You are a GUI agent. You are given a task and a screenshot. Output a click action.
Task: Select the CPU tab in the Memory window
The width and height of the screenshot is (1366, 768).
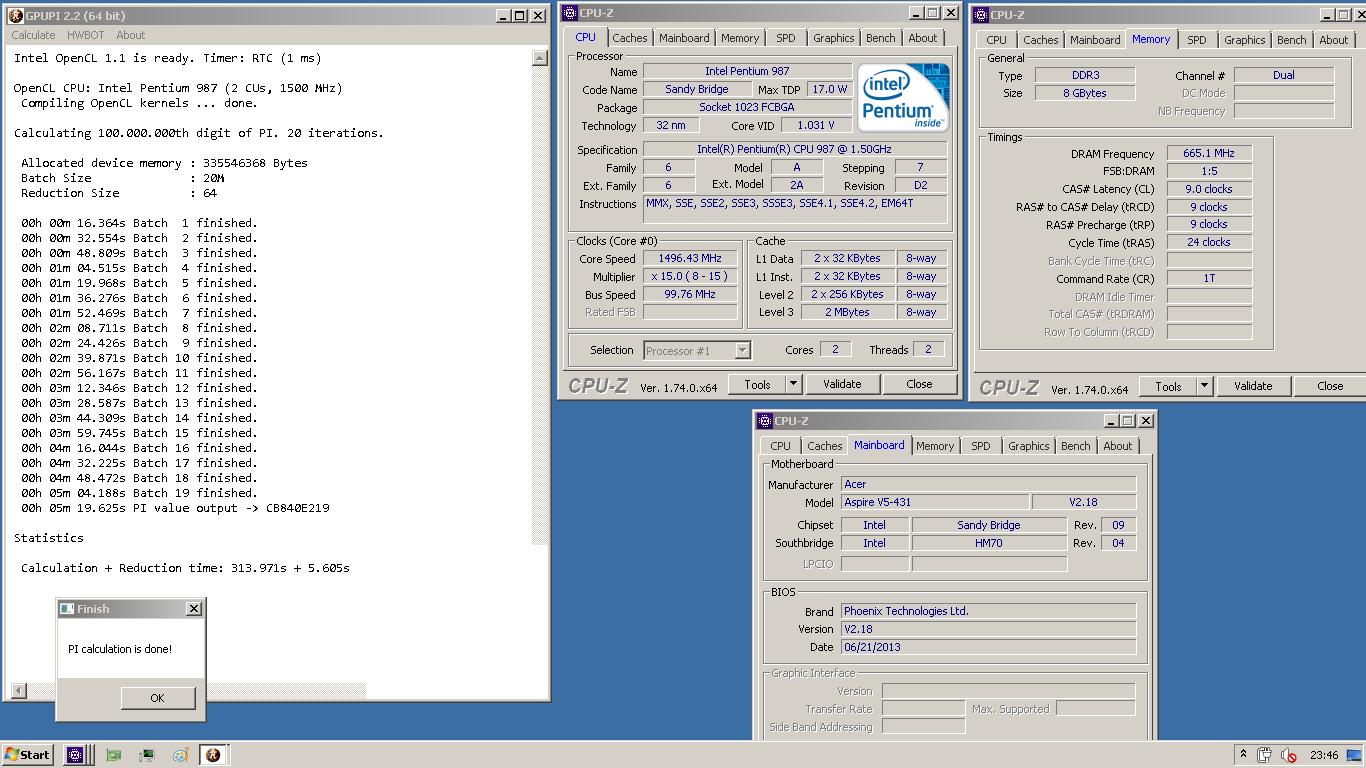996,40
